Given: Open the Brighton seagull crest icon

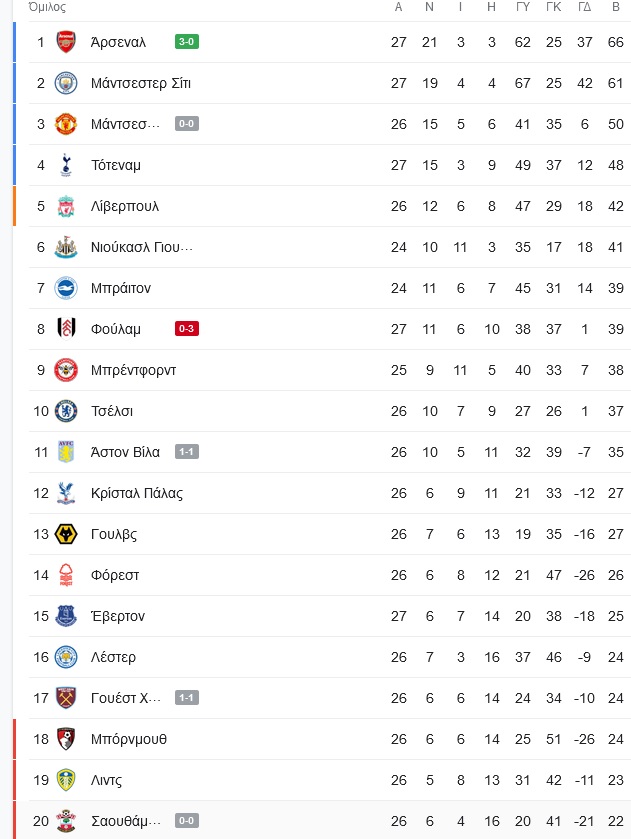Looking at the screenshot, I should click(66, 288).
